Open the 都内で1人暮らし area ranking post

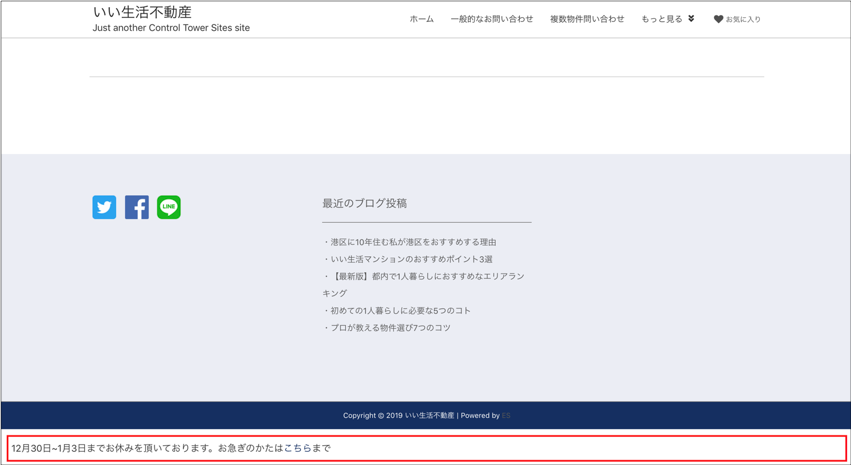(427, 276)
